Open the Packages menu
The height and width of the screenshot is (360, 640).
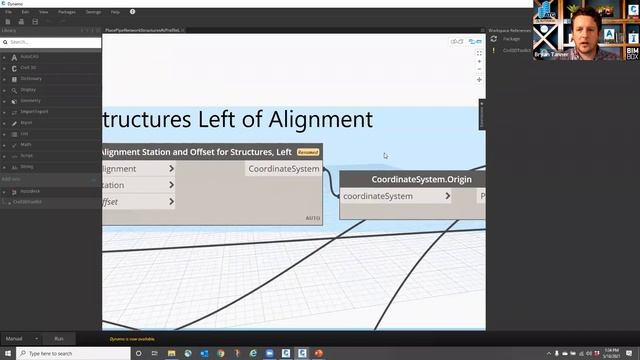click(67, 12)
